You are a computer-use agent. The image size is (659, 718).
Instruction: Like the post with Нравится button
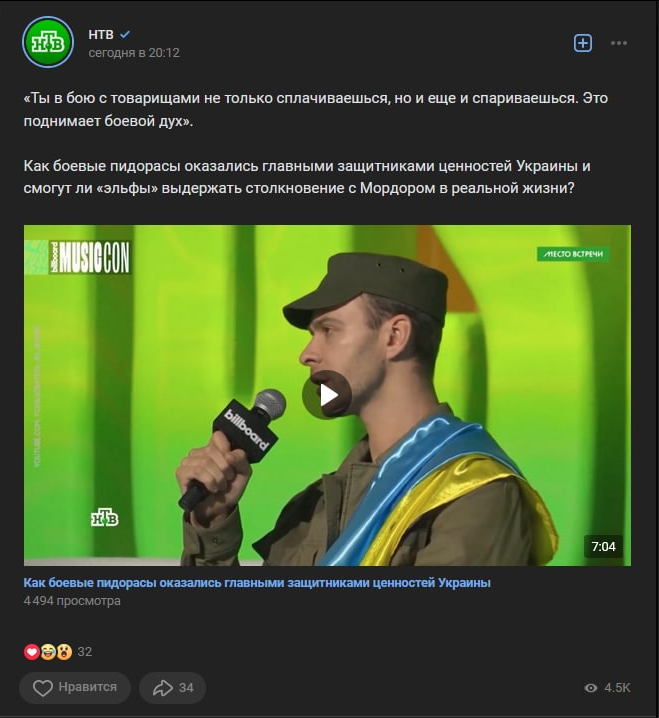(75, 687)
